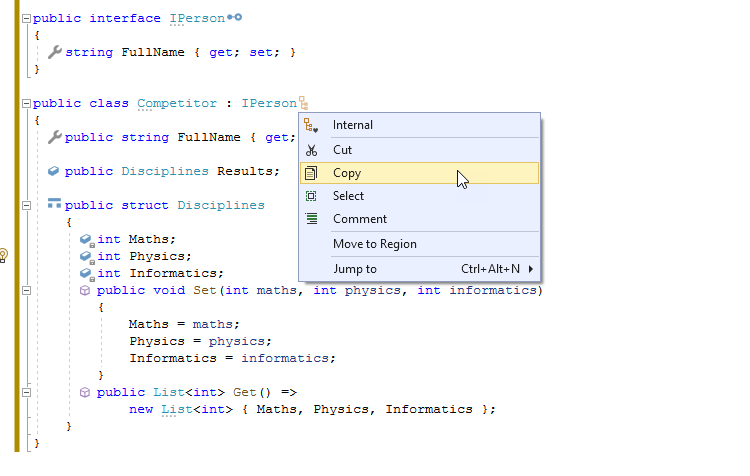
Task: Click the method cube icon beside Get method
Action: [x=86, y=392]
